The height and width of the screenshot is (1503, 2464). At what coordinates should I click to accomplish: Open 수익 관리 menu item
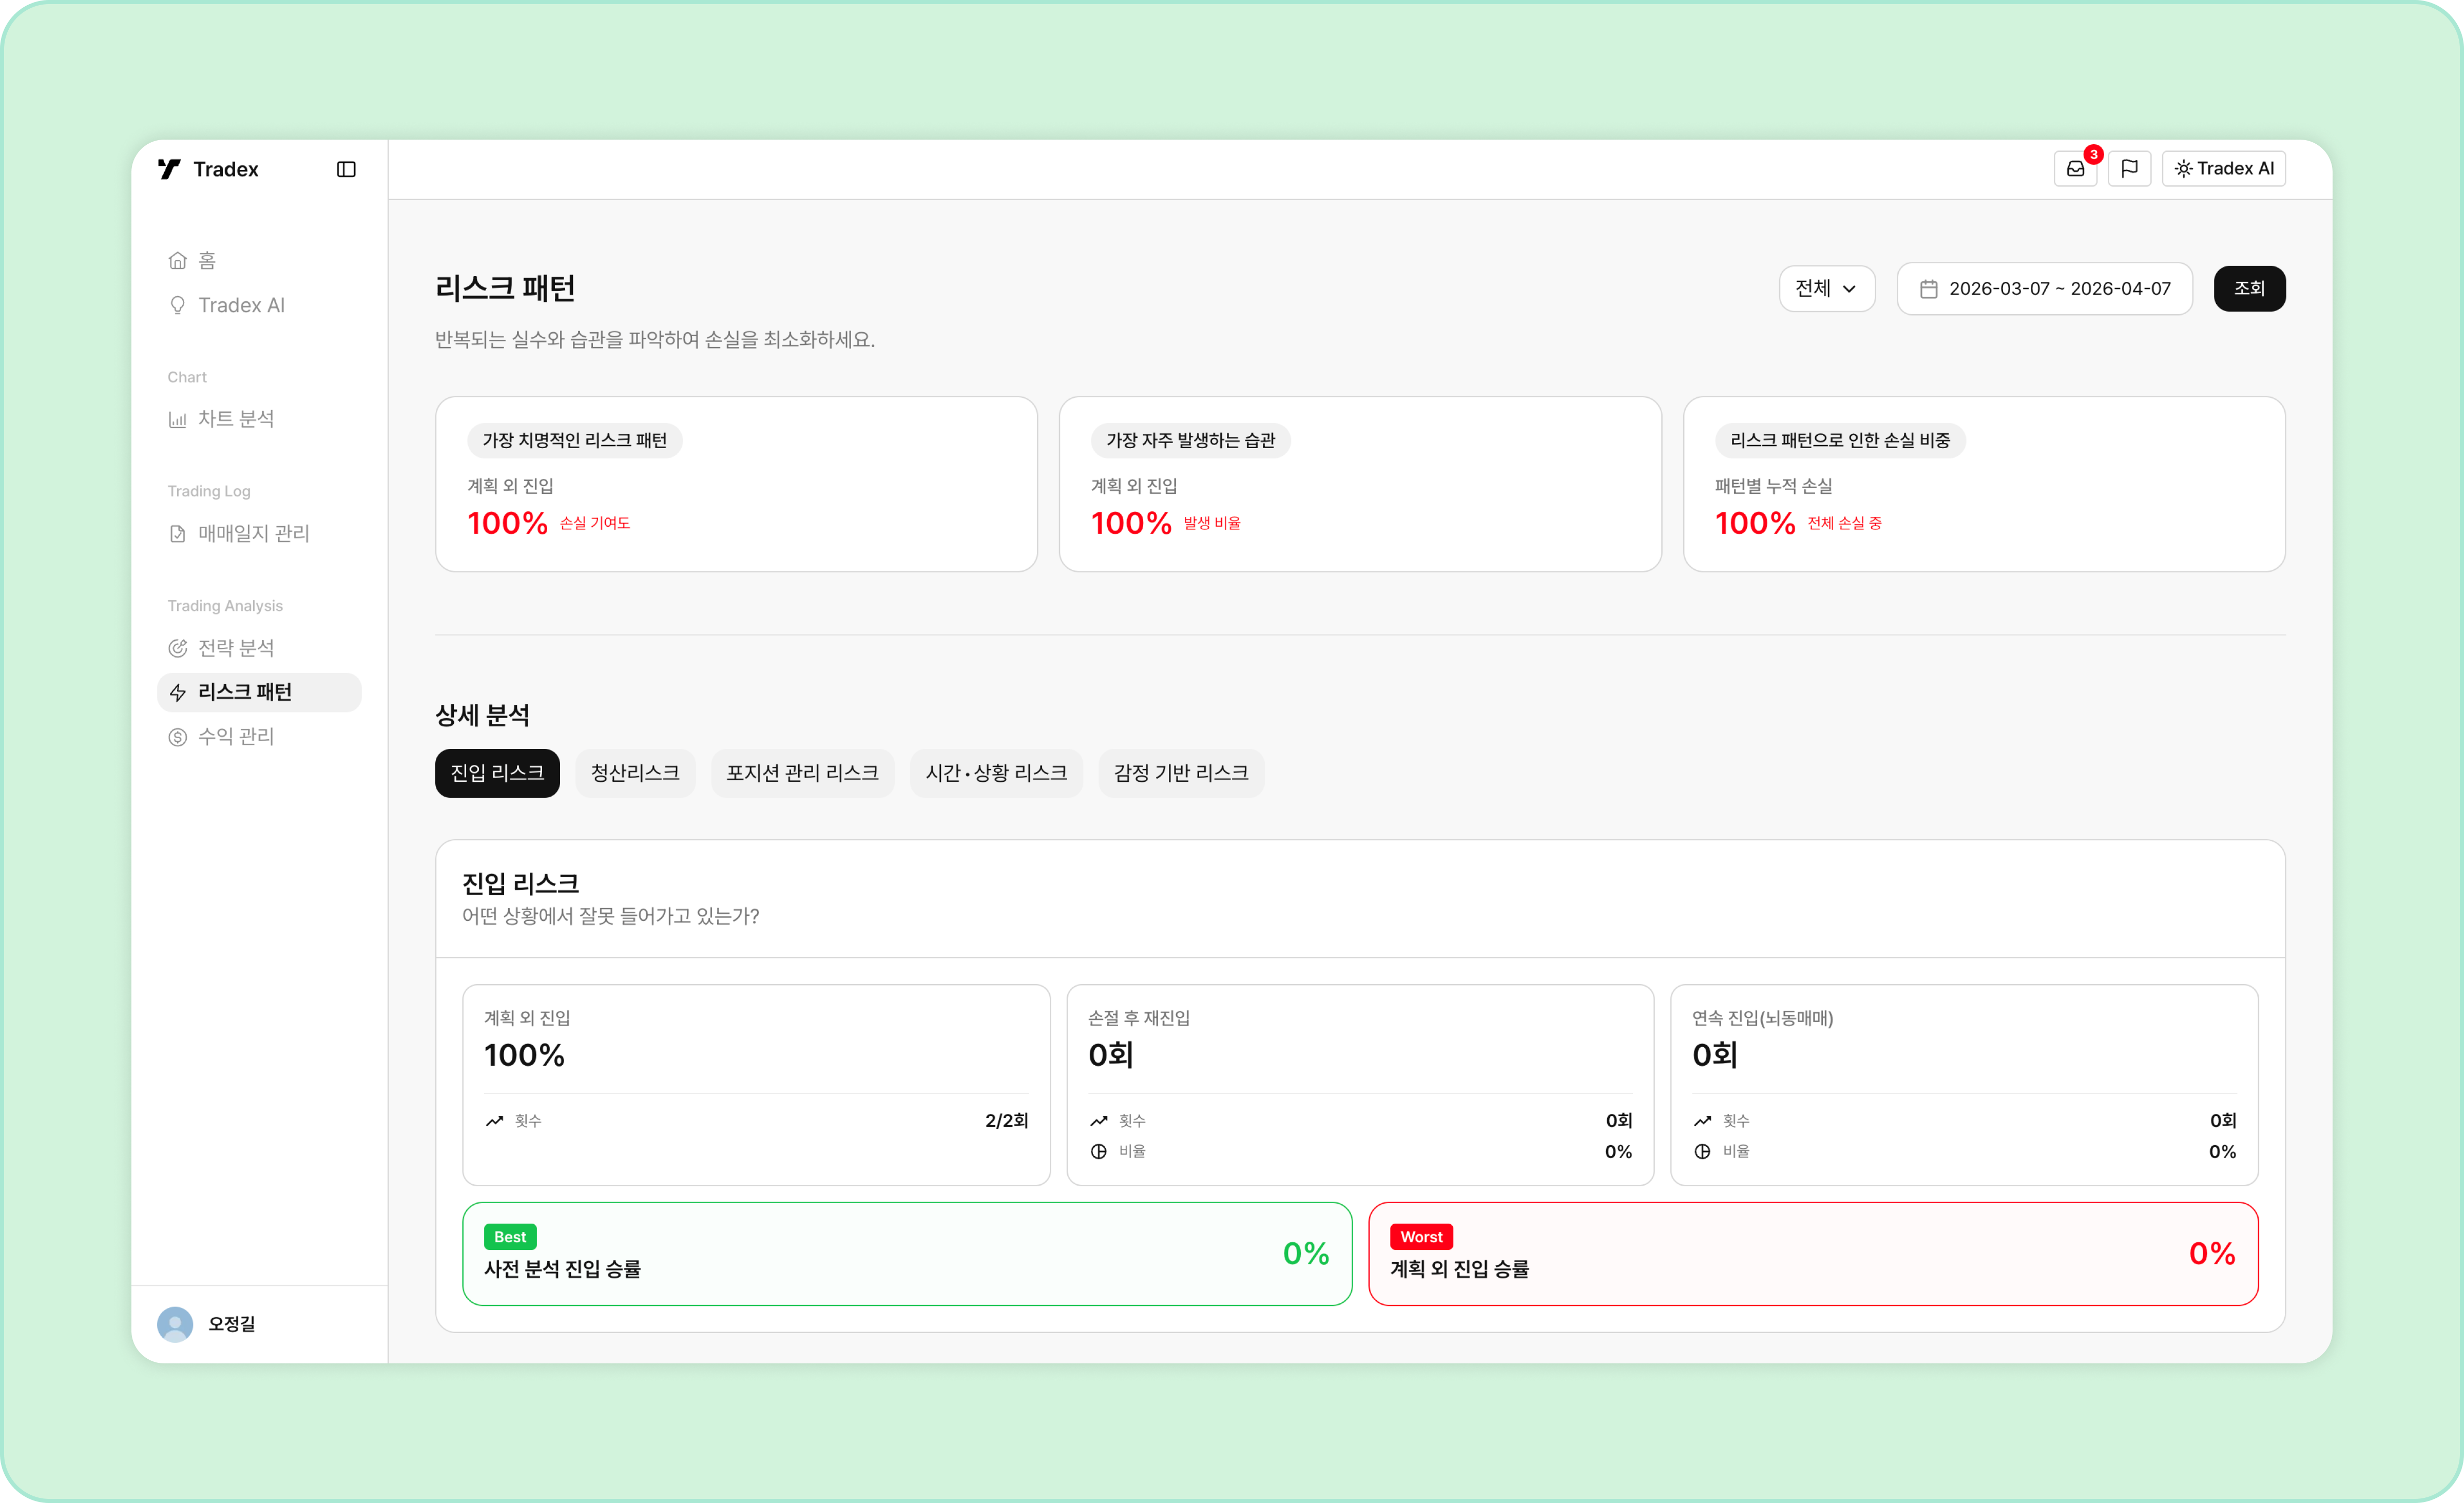coord(259,737)
